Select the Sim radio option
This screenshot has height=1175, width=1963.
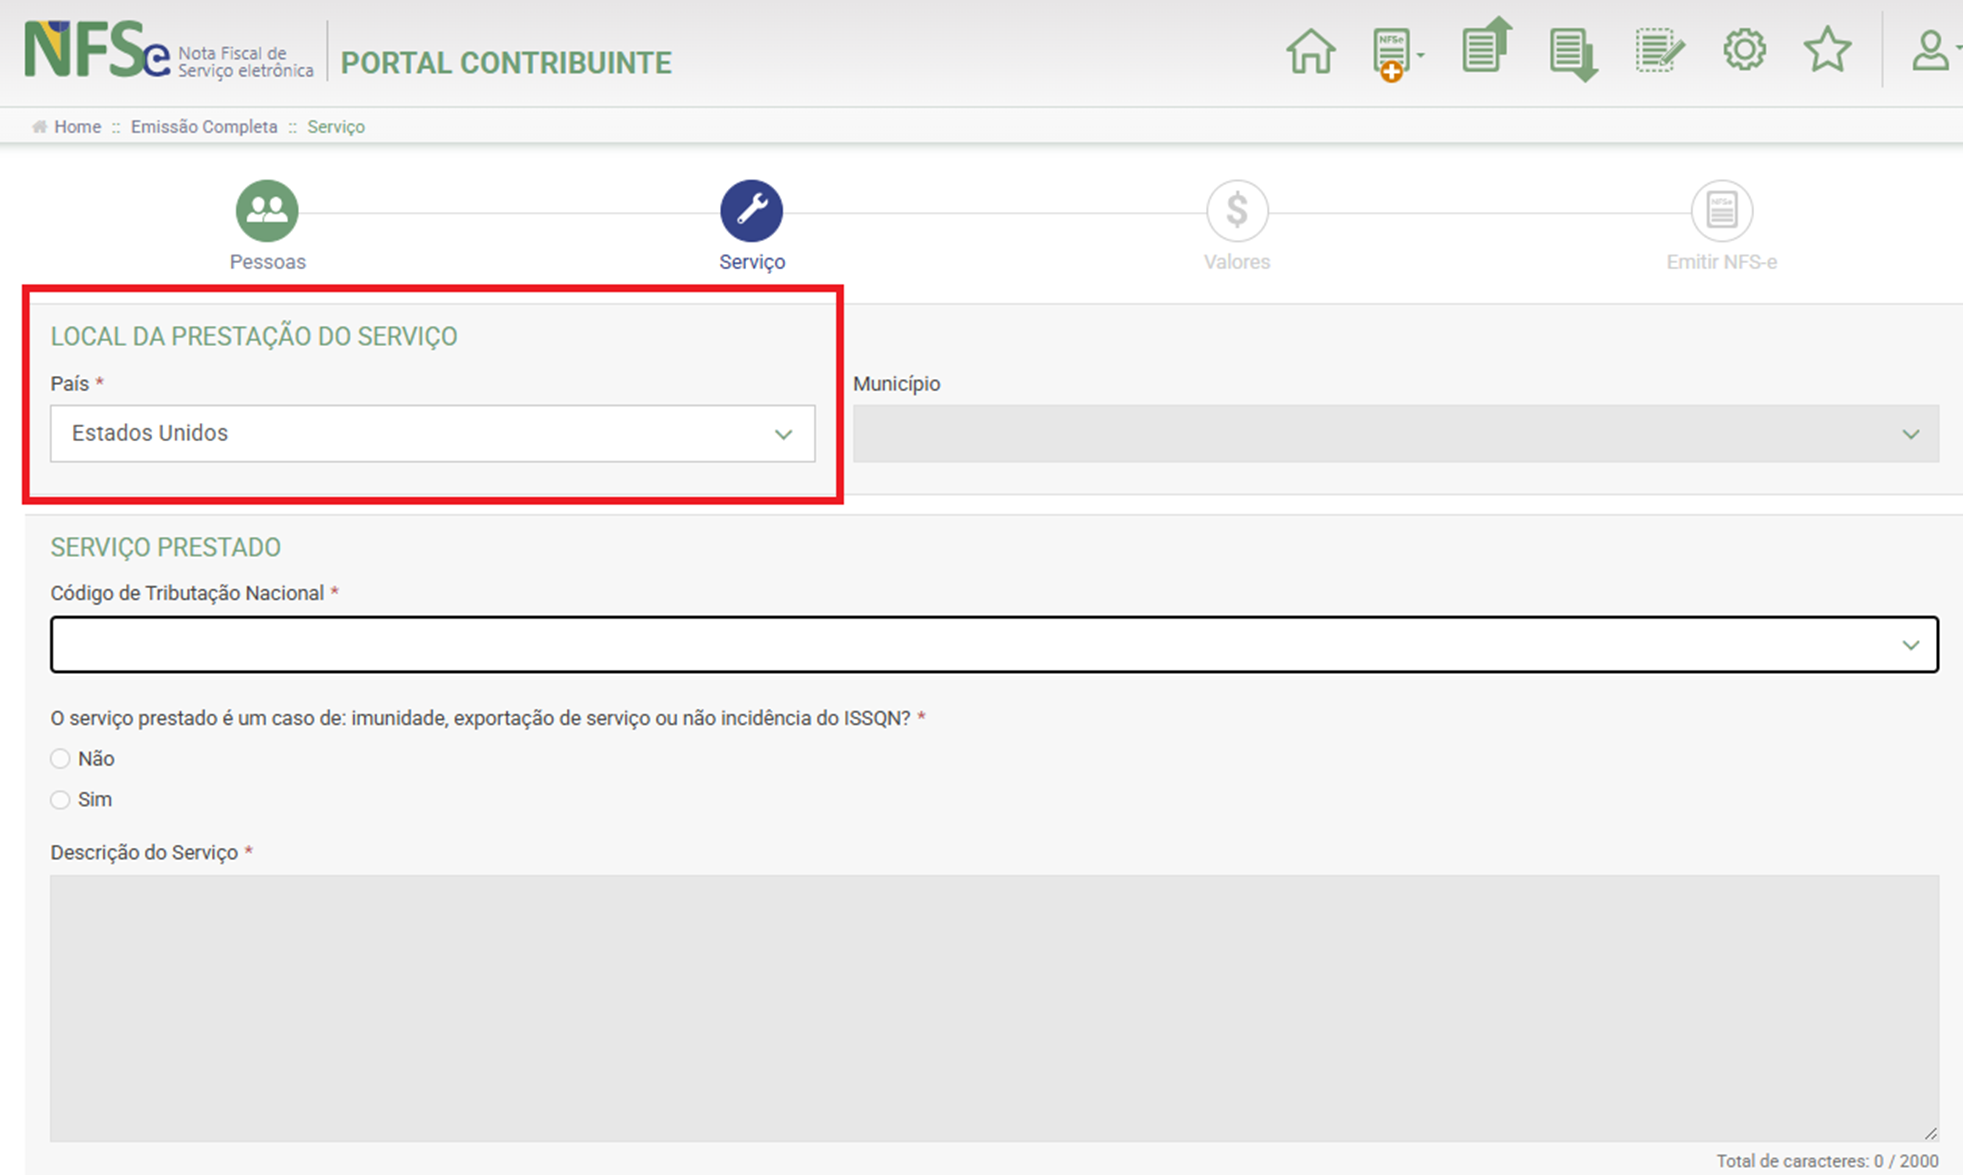tap(61, 800)
